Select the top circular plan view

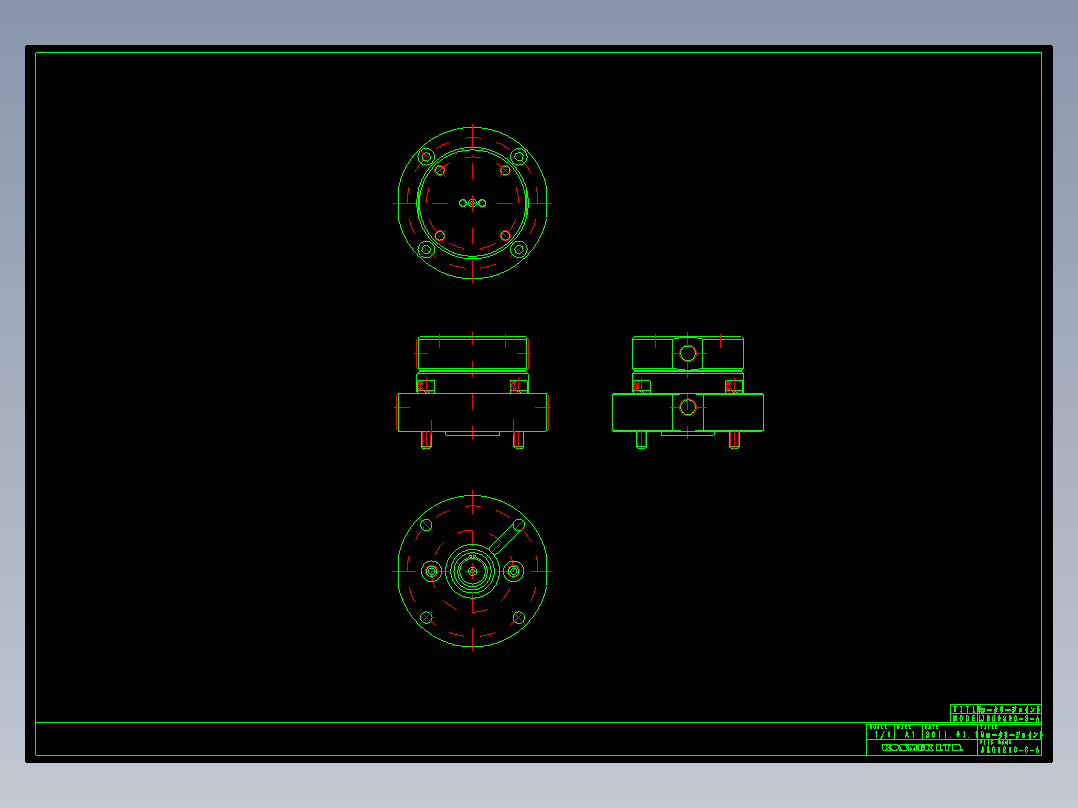[x=472, y=203]
